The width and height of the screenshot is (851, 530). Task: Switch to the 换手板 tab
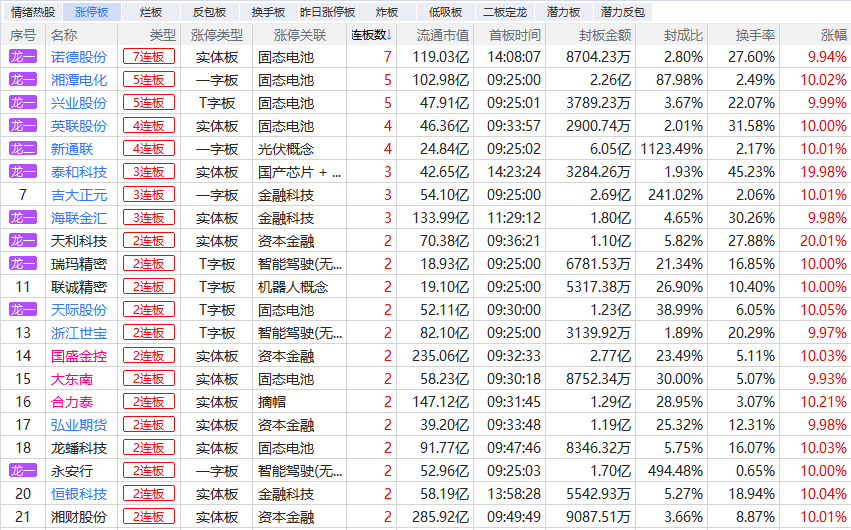coord(269,12)
